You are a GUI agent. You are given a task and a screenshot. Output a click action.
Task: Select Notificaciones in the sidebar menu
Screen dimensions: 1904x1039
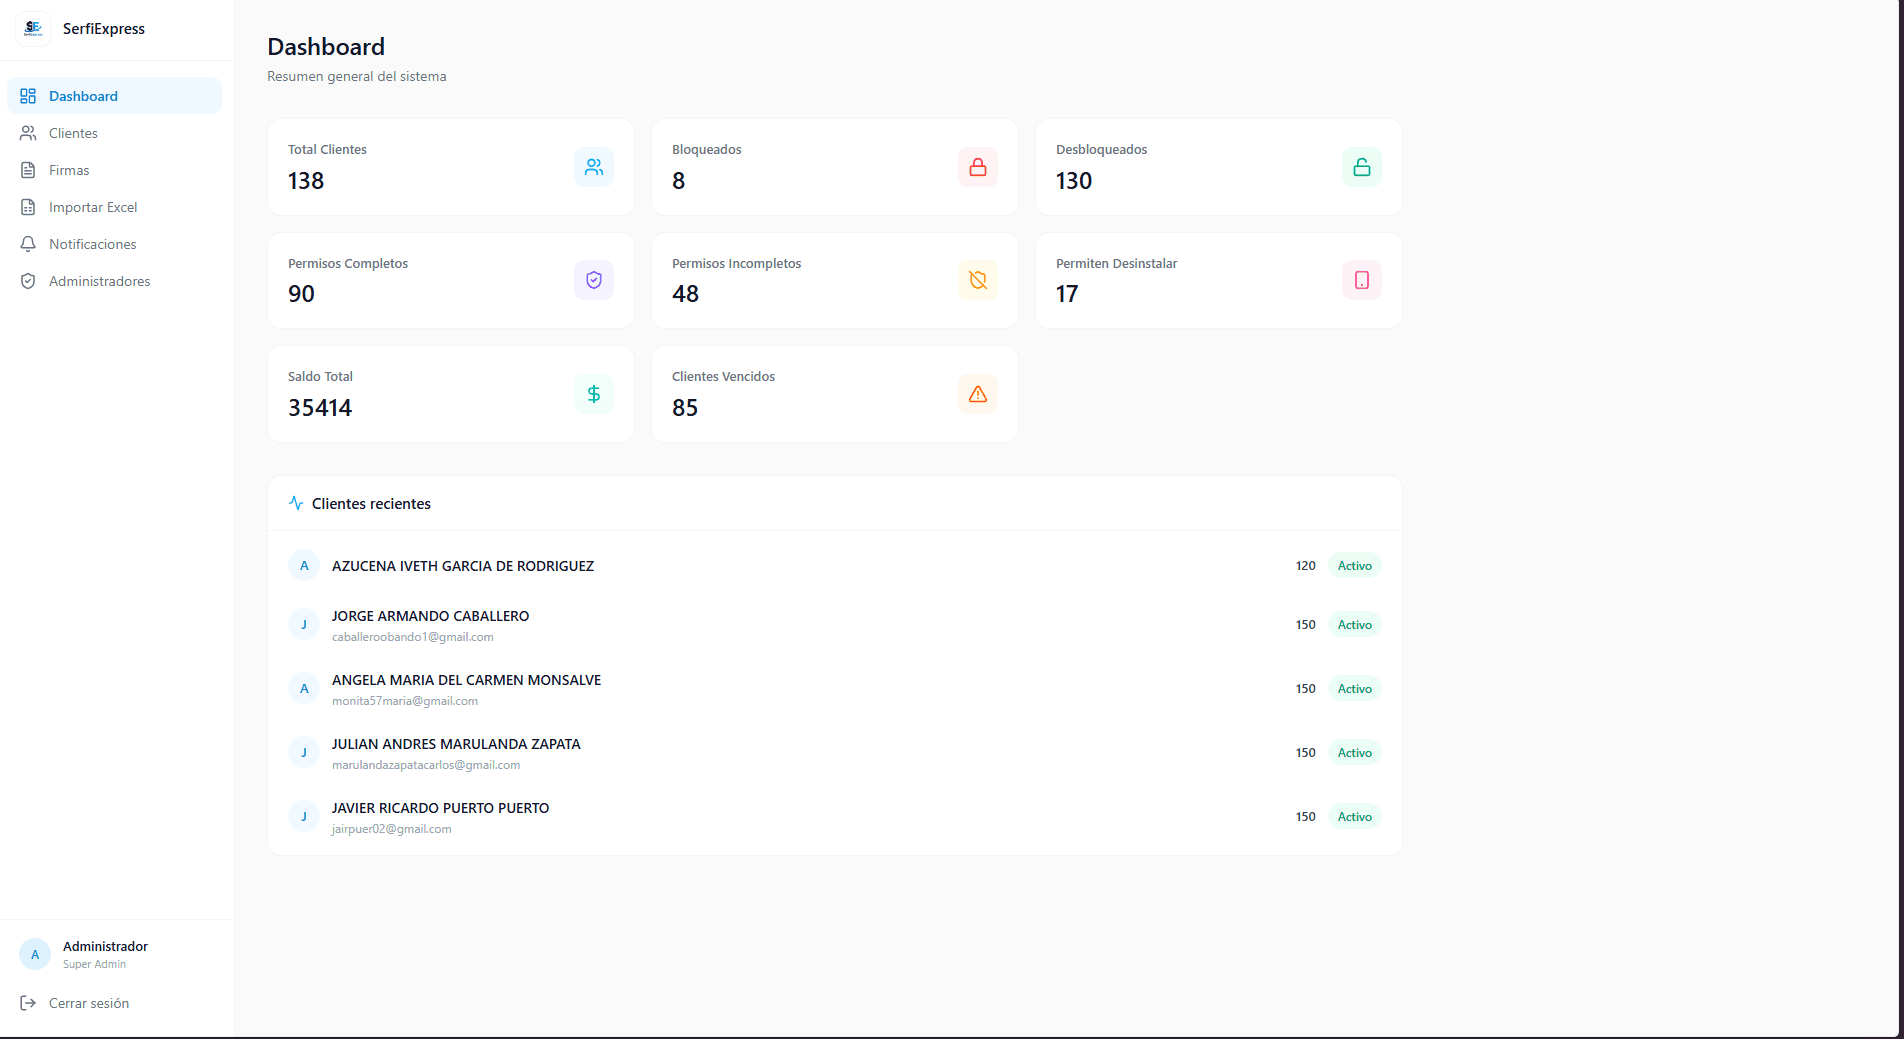[92, 244]
